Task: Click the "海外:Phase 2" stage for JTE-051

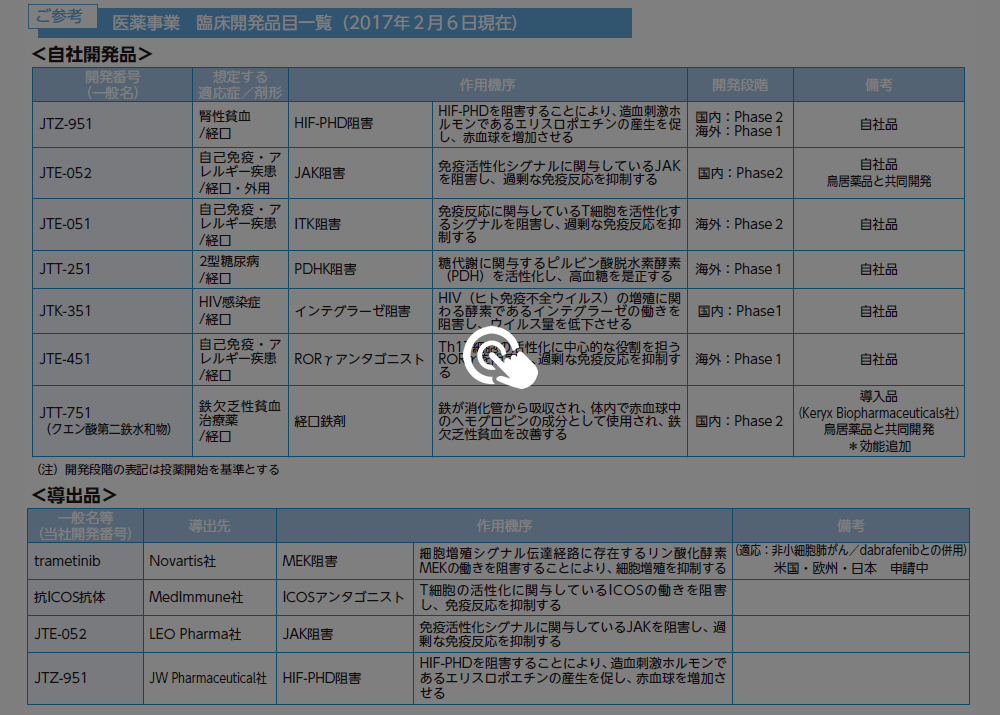Action: [739, 225]
